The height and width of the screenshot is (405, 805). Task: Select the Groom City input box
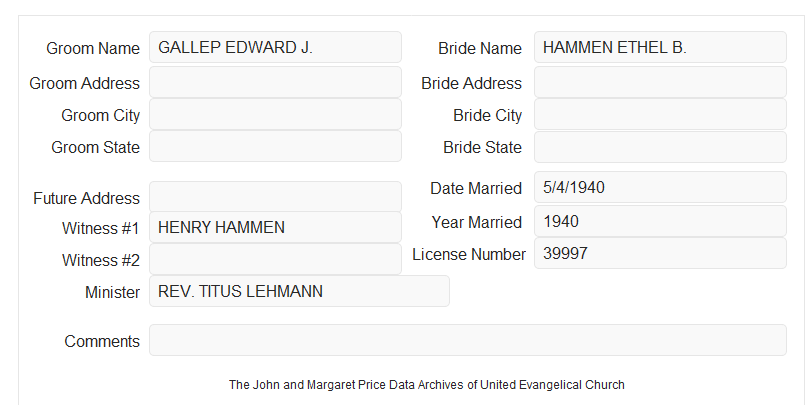tap(275, 114)
